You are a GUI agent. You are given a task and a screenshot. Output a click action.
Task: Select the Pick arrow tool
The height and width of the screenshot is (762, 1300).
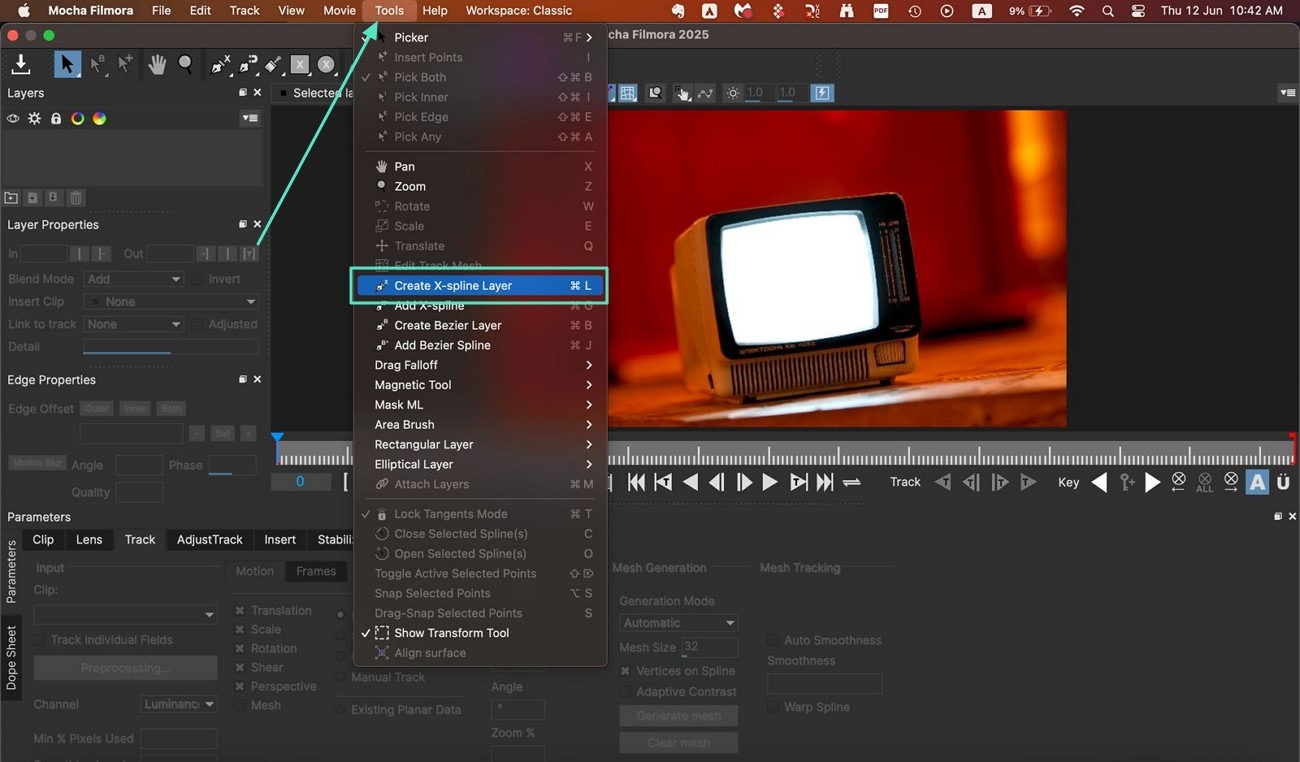(67, 65)
